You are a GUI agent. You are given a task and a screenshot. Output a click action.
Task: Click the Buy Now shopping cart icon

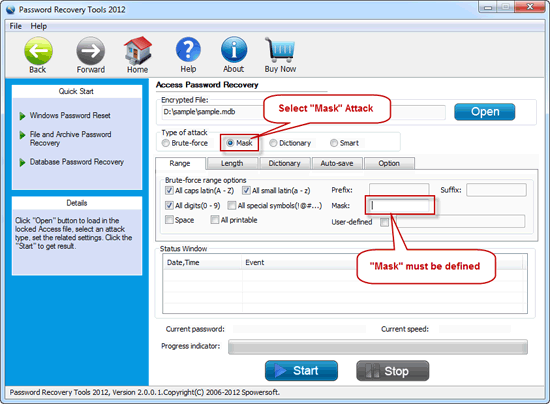click(280, 50)
